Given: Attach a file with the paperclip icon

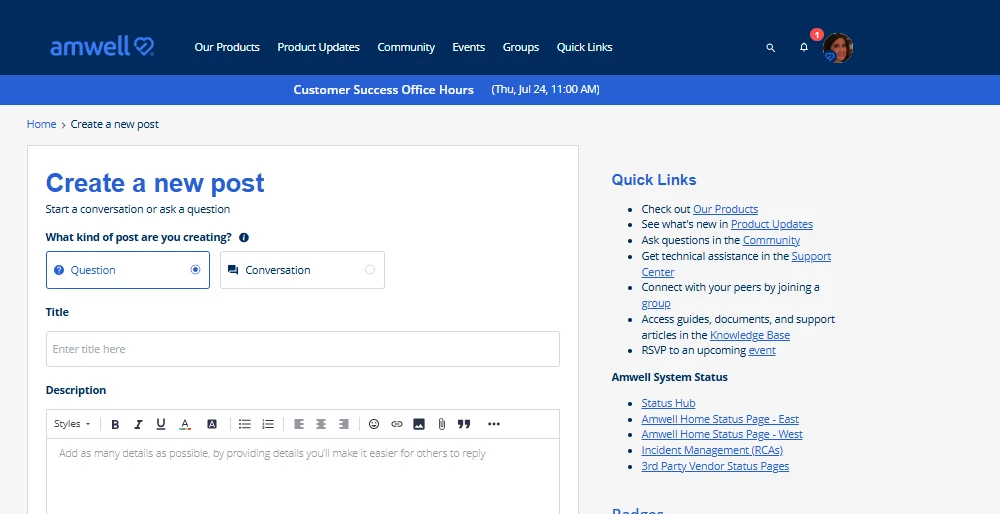Looking at the screenshot, I should tap(441, 424).
